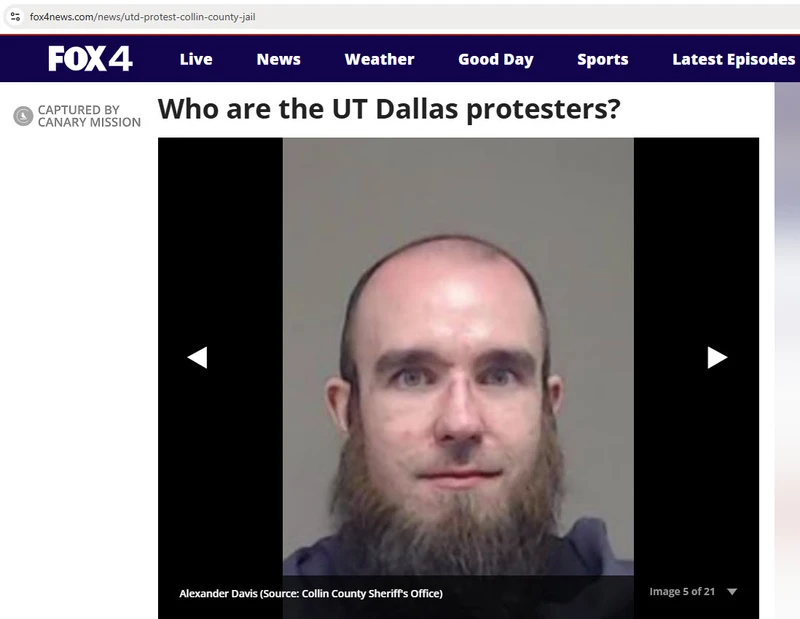
Task: Click the 'Image 5 of 21' counter
Action: (x=682, y=591)
